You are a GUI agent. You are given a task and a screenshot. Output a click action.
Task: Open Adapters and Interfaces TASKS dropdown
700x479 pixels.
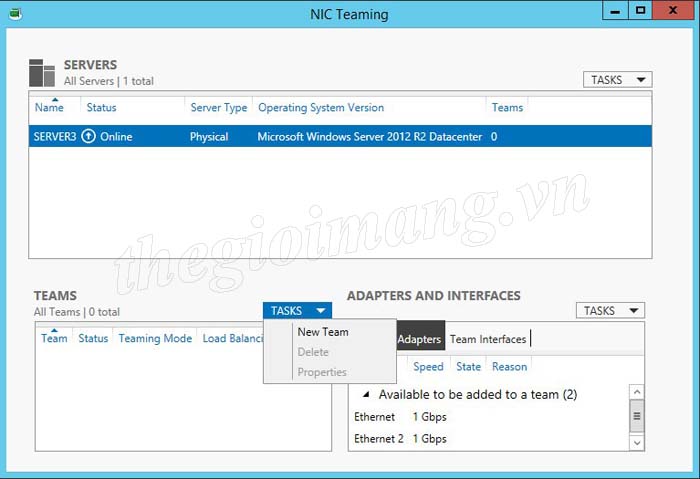pos(610,311)
